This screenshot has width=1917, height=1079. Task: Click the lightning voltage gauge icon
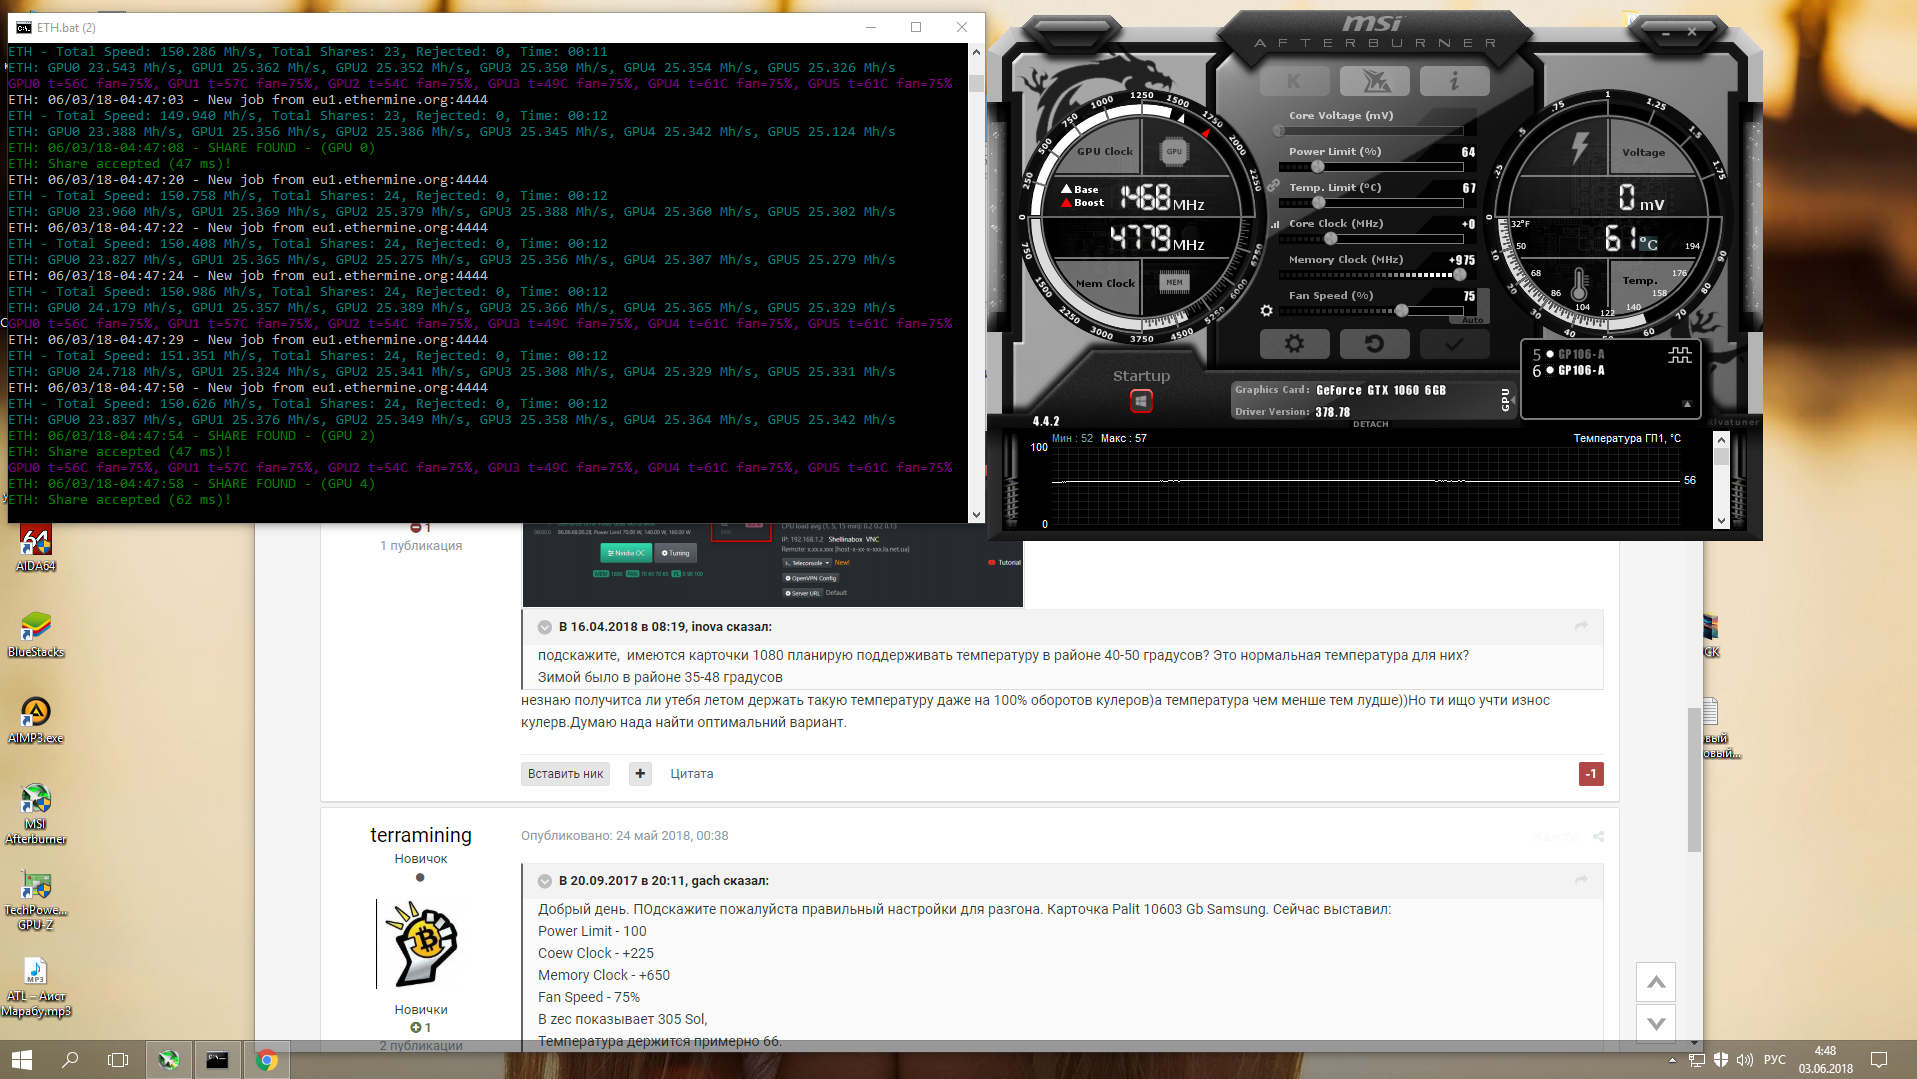(1579, 148)
